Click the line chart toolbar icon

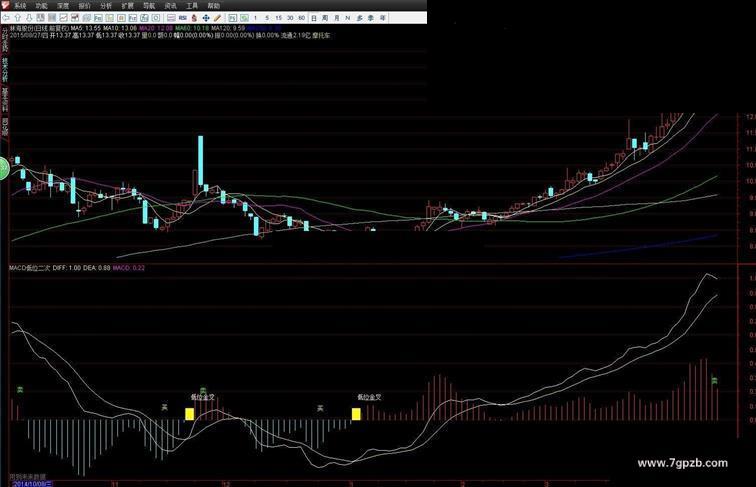63,18
